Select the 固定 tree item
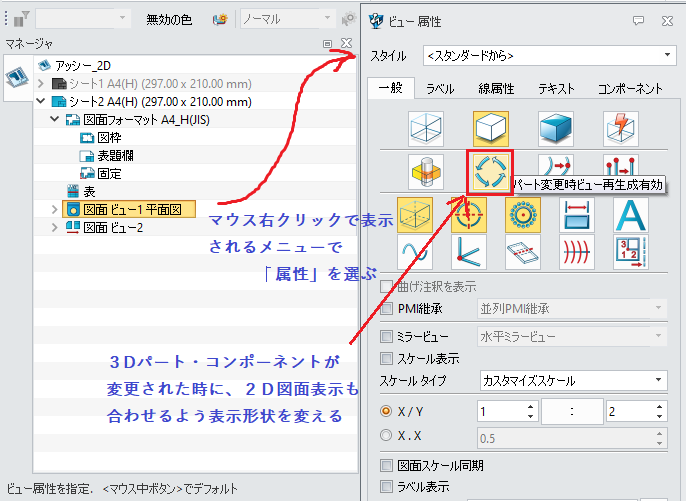The width and height of the screenshot is (686, 501). (101, 173)
